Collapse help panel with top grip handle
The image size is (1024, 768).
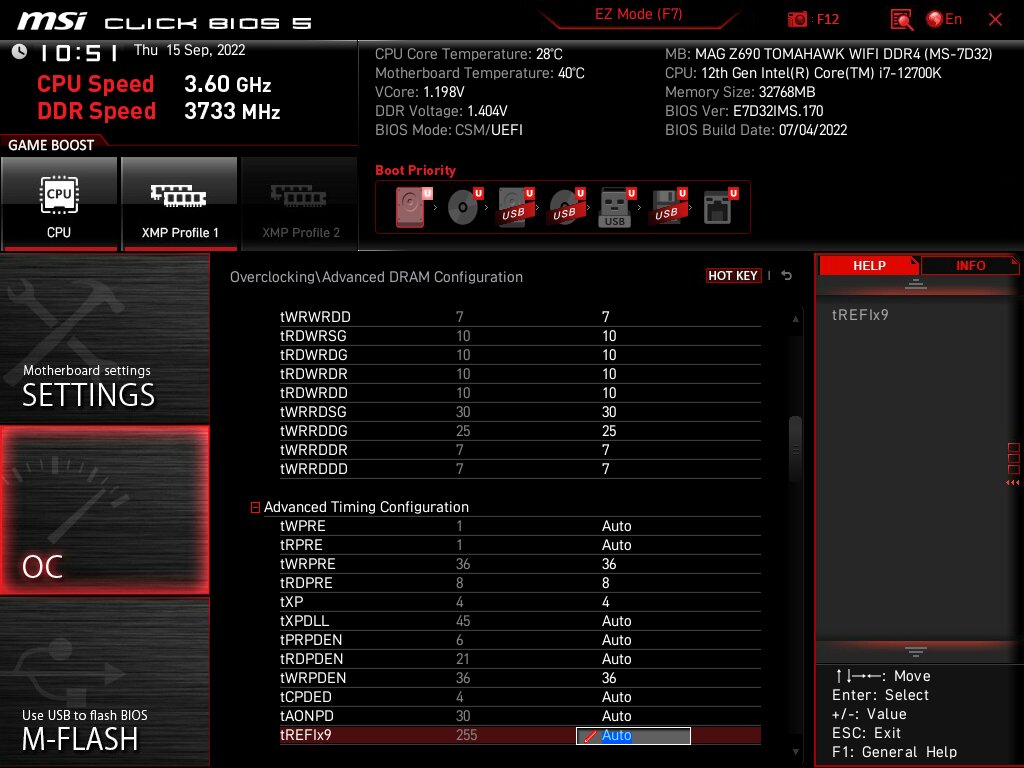click(916, 284)
